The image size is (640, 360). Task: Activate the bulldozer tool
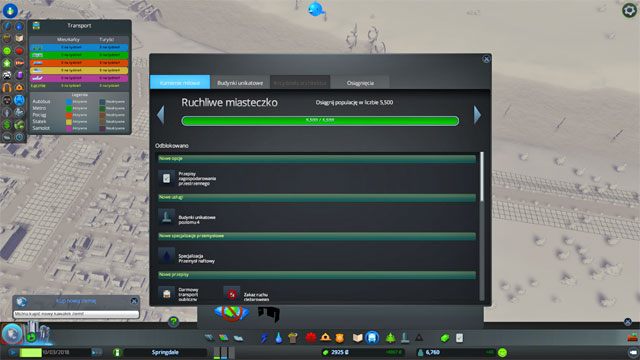(x=633, y=338)
